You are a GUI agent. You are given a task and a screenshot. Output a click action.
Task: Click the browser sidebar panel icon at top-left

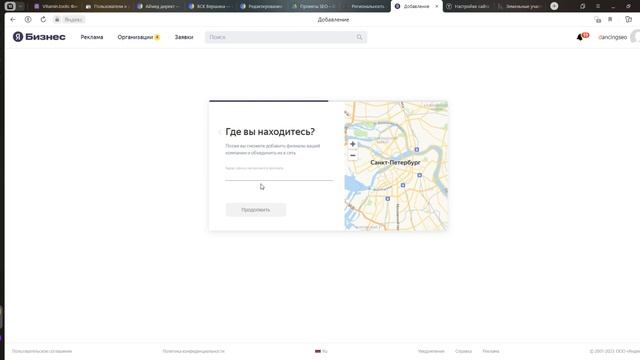(x=10, y=6)
